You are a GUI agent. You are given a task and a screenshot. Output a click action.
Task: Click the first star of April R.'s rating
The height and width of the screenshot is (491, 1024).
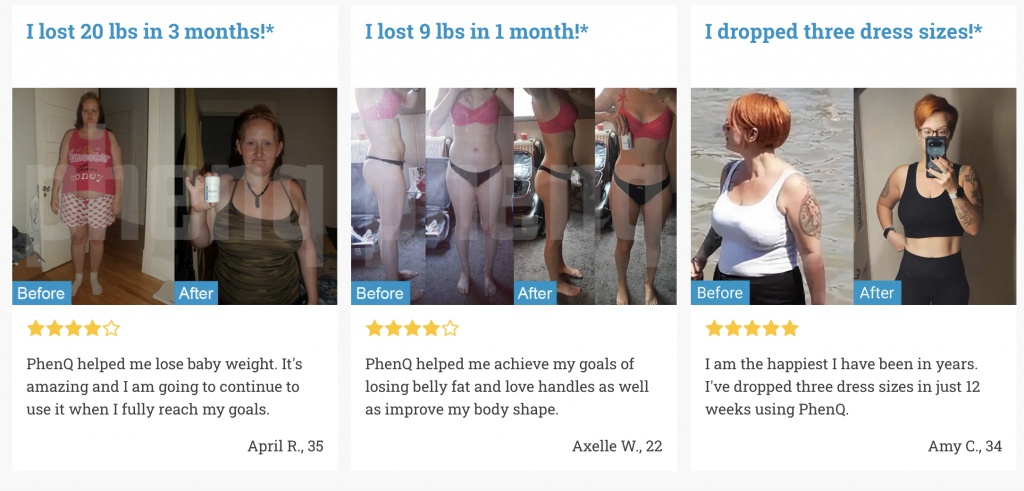pyautogui.click(x=35, y=328)
